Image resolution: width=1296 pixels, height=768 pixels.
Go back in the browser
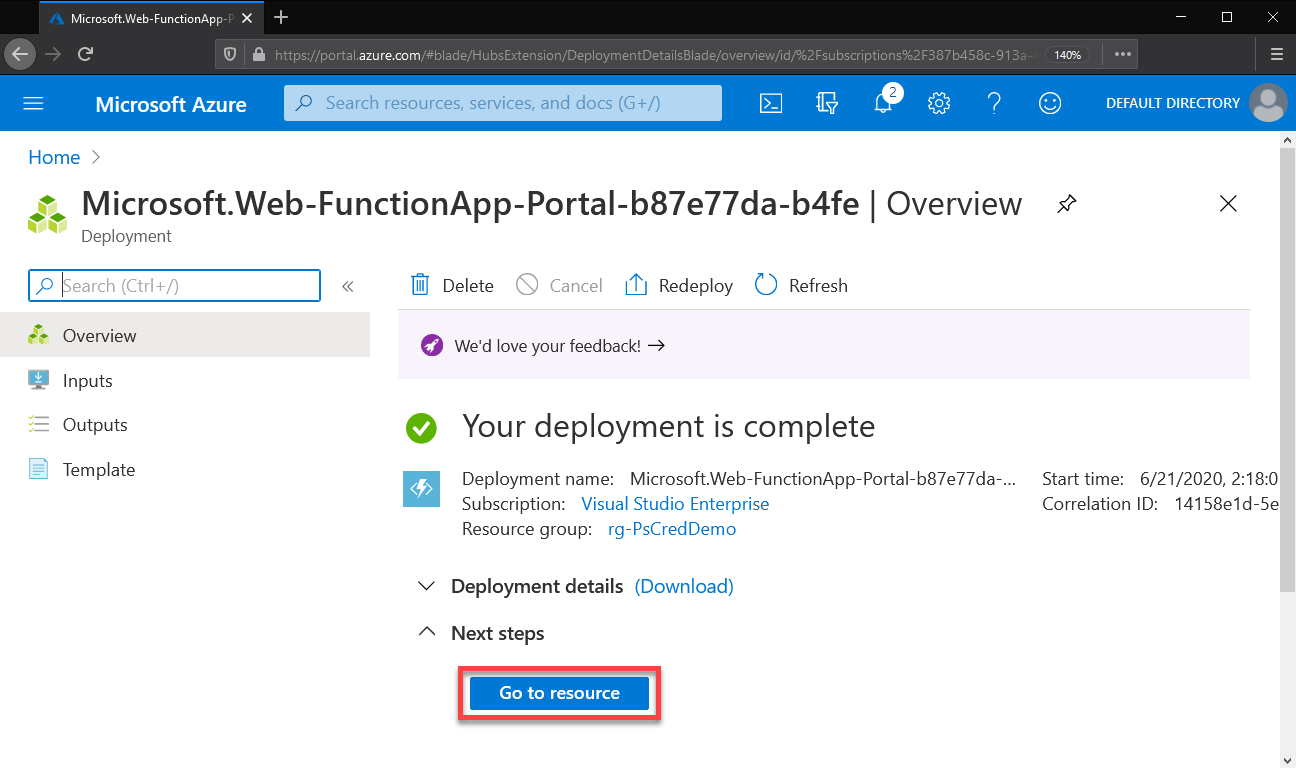tap(20, 54)
